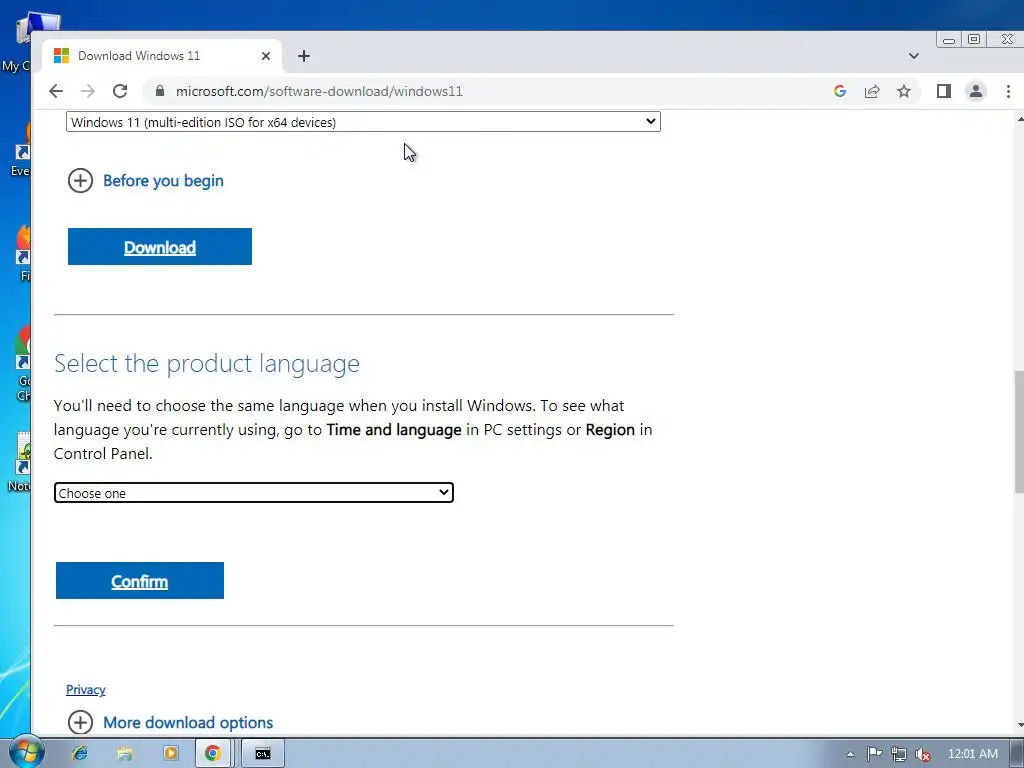Click the 12:01 AM taskbar clock
This screenshot has width=1024, height=768.
coord(972,754)
